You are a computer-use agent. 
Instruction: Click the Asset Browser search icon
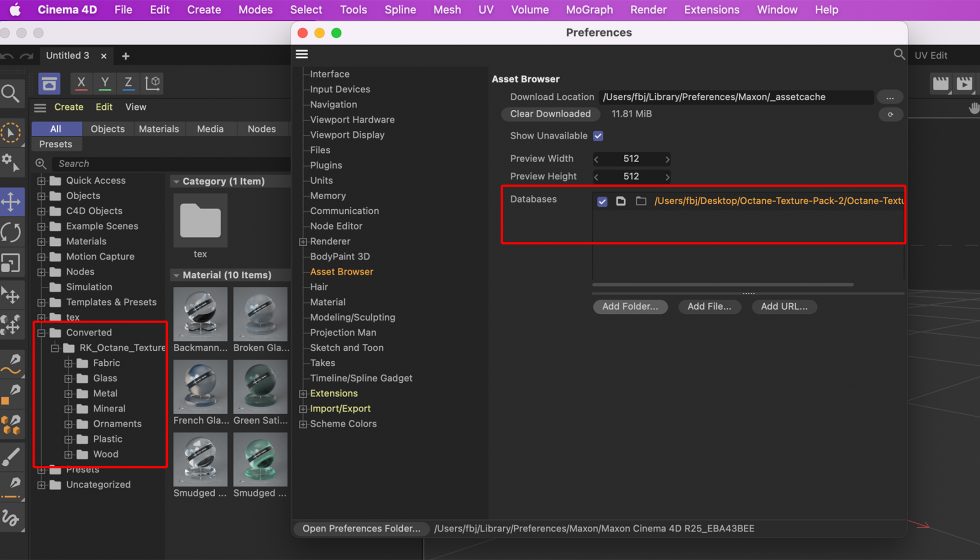tap(41, 164)
